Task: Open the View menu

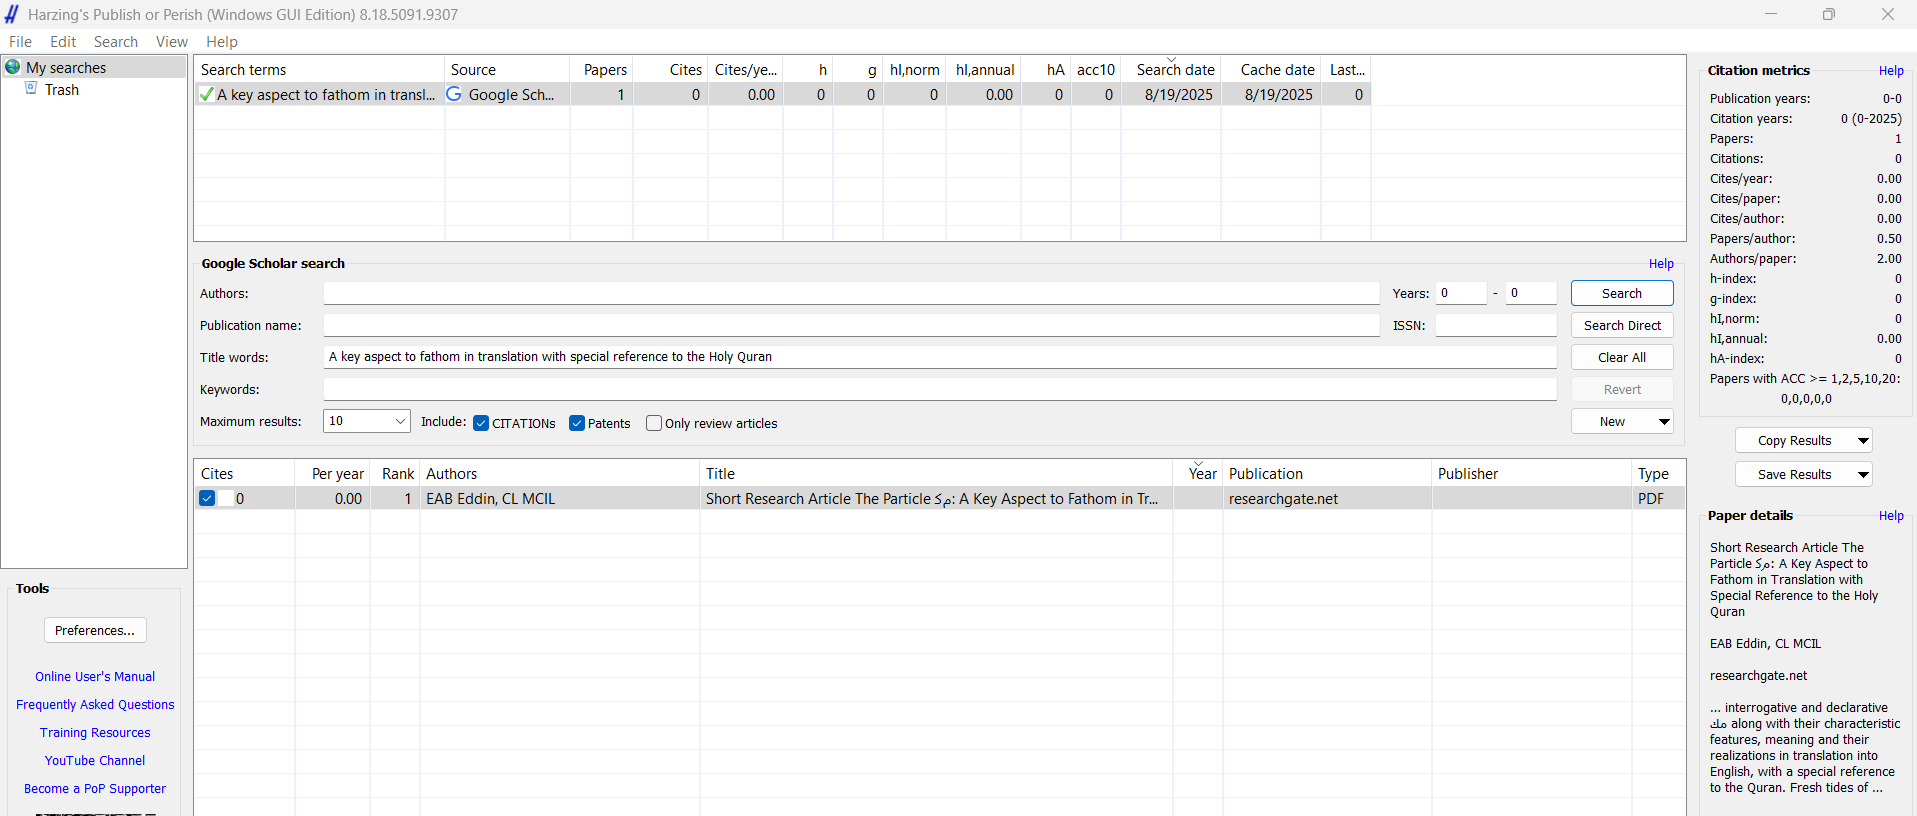Action: (x=172, y=41)
